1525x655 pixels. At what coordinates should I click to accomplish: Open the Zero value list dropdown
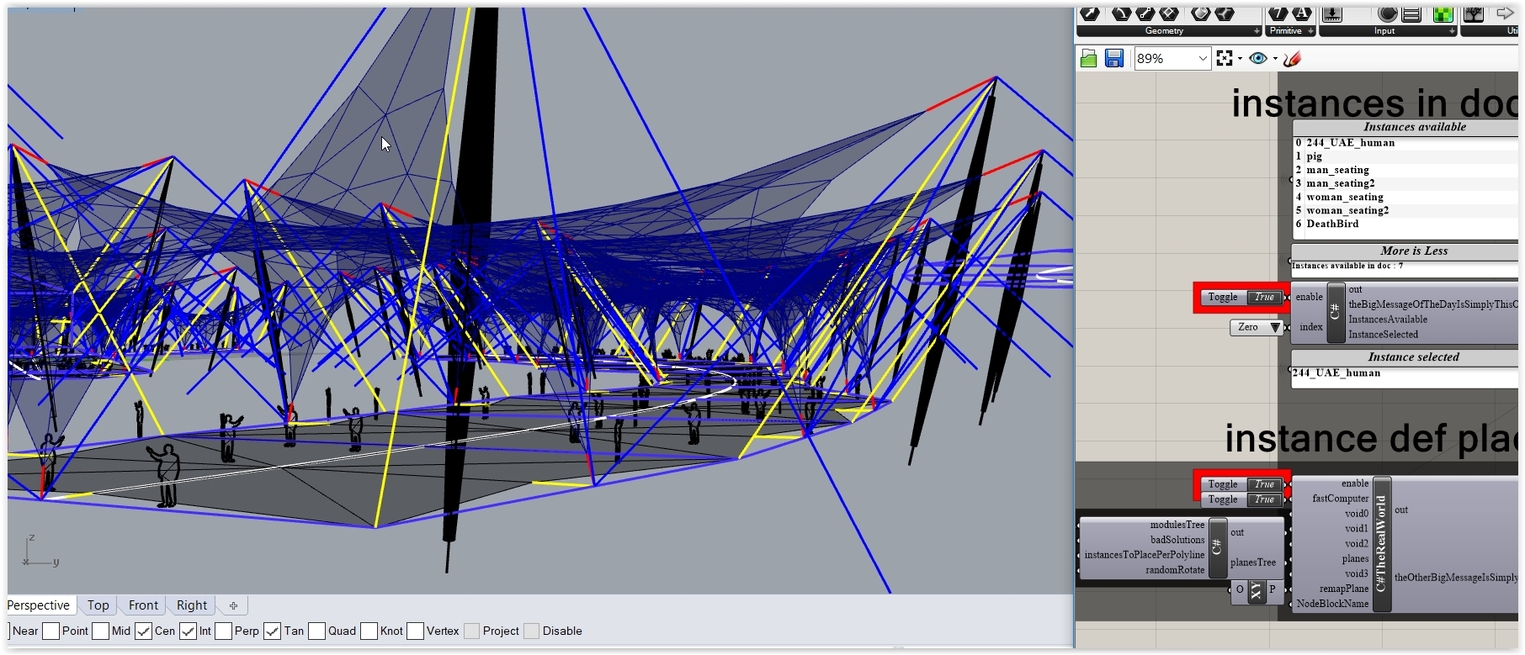tap(1274, 327)
